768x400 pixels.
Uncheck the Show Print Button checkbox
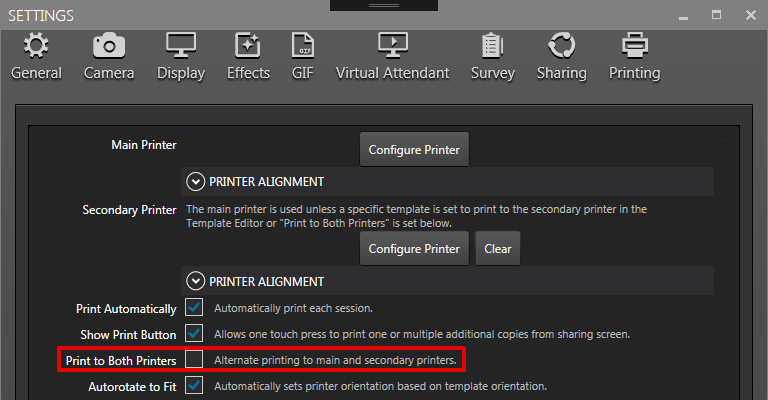click(194, 333)
